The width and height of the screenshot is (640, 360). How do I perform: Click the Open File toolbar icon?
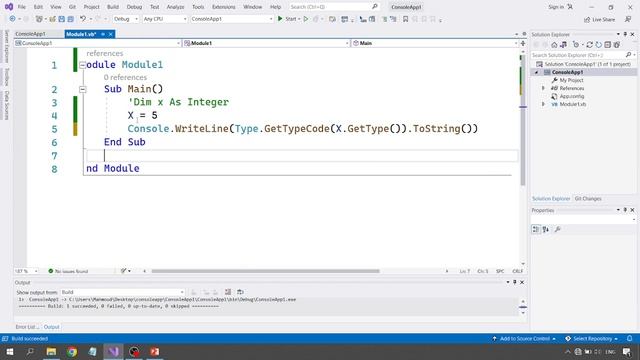tap(52, 19)
